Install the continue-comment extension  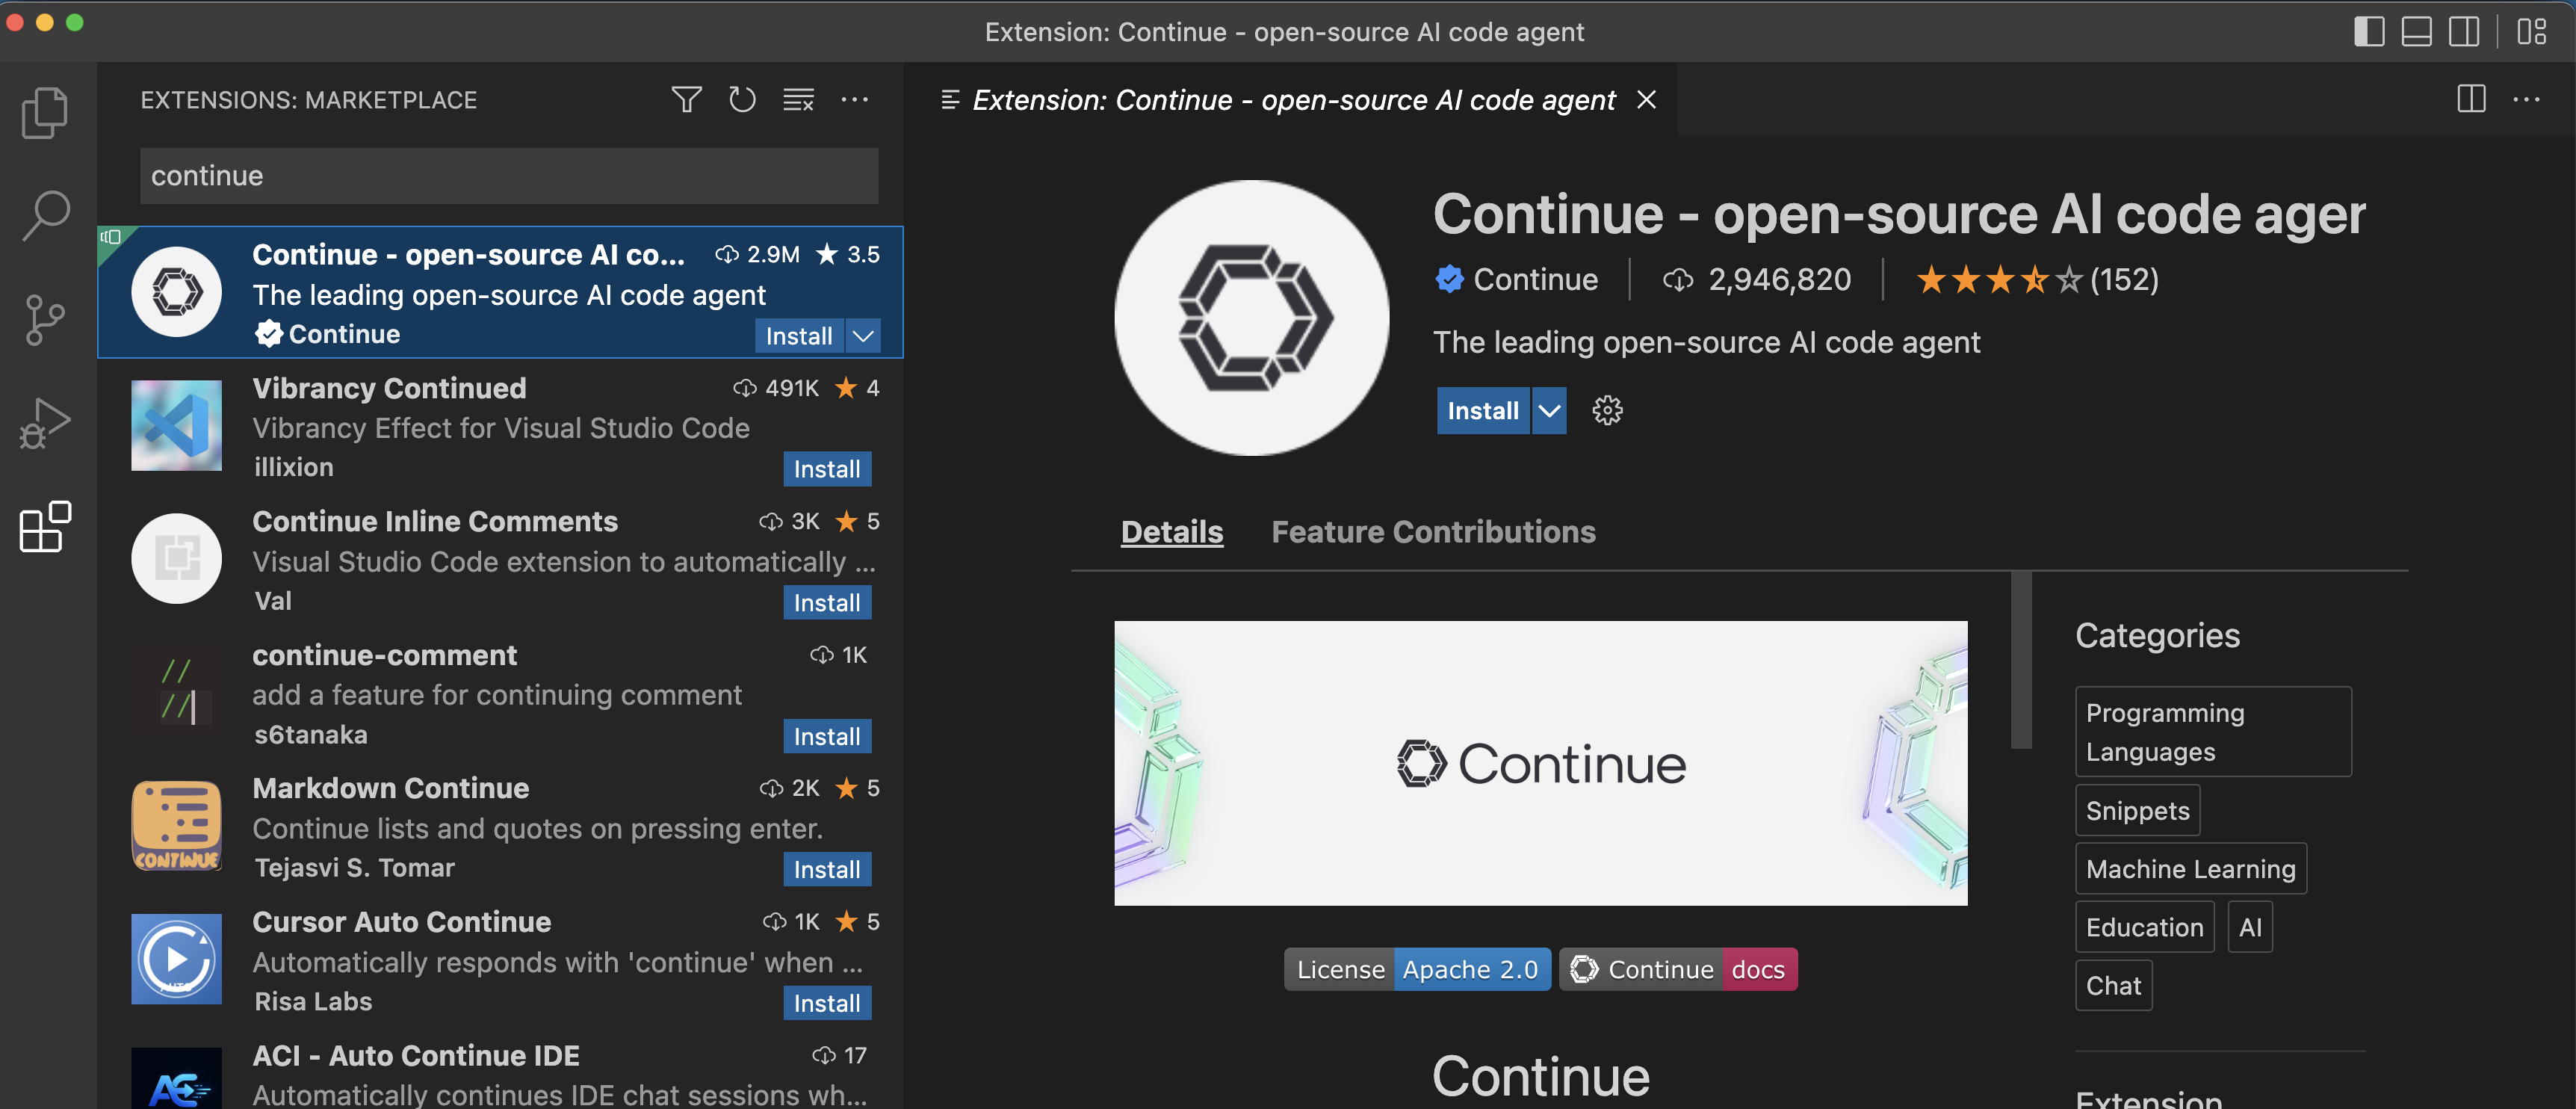point(827,736)
